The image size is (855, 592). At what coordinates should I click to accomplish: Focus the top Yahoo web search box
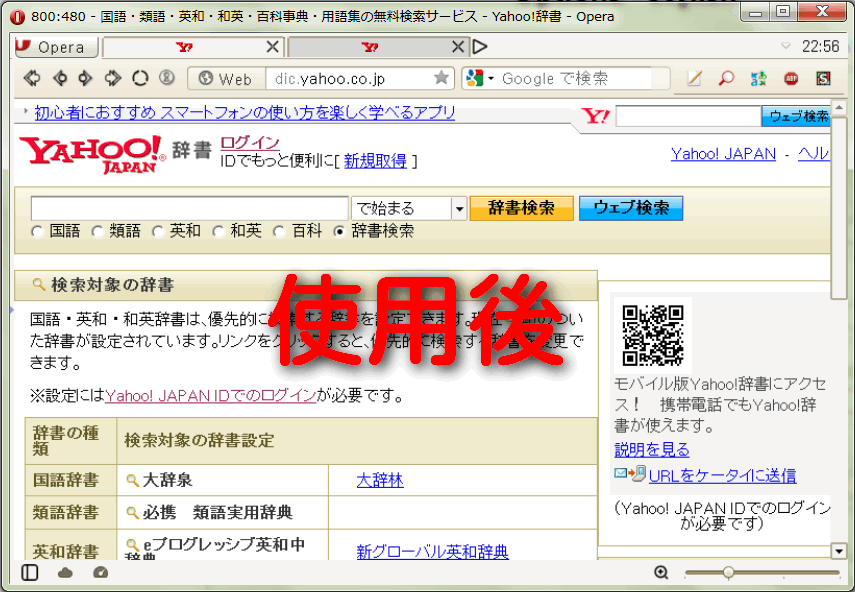pyautogui.click(x=688, y=116)
